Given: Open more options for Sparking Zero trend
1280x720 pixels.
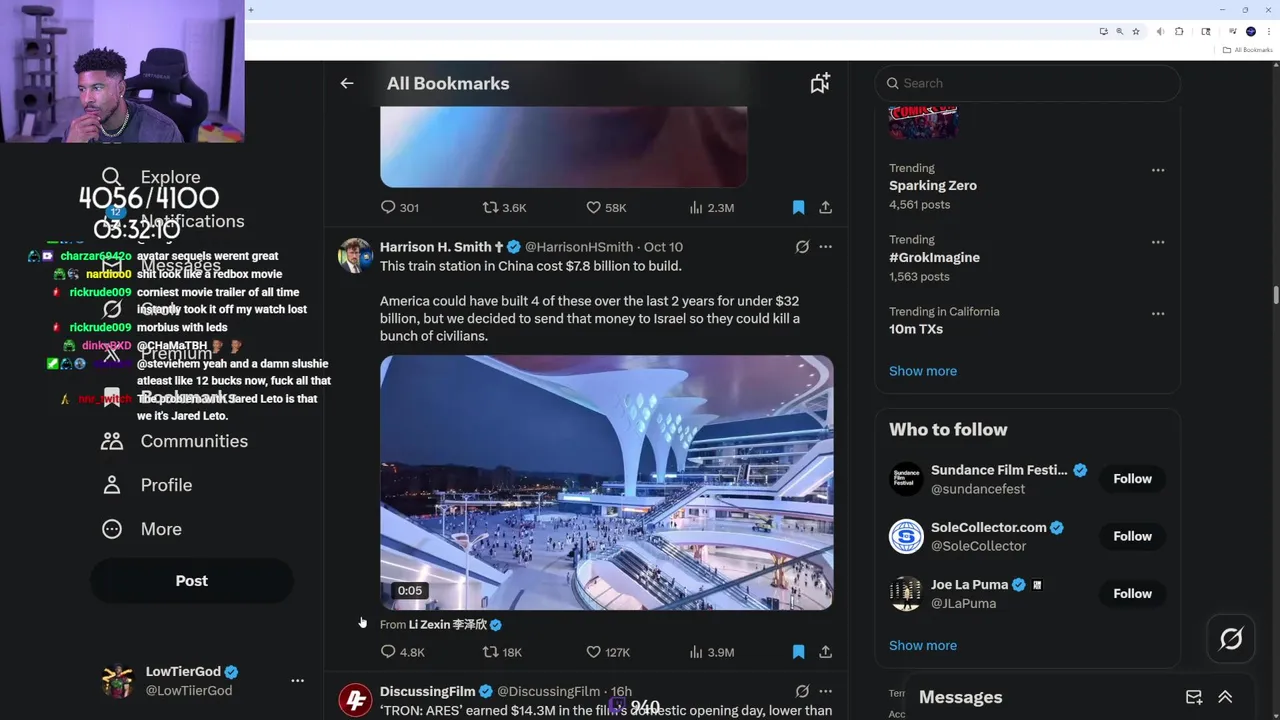Looking at the screenshot, I should pyautogui.click(x=1158, y=170).
